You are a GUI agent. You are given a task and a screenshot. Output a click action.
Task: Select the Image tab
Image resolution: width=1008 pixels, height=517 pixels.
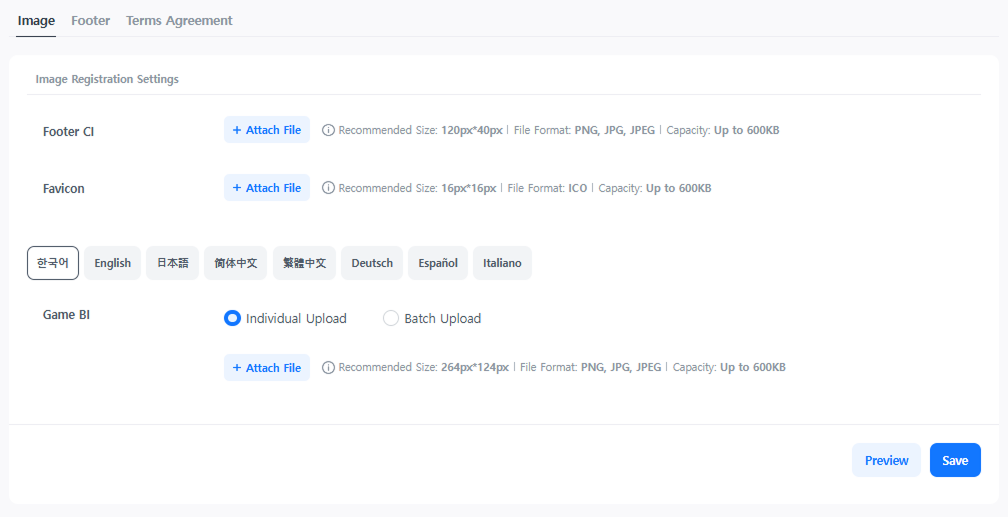click(x=36, y=21)
